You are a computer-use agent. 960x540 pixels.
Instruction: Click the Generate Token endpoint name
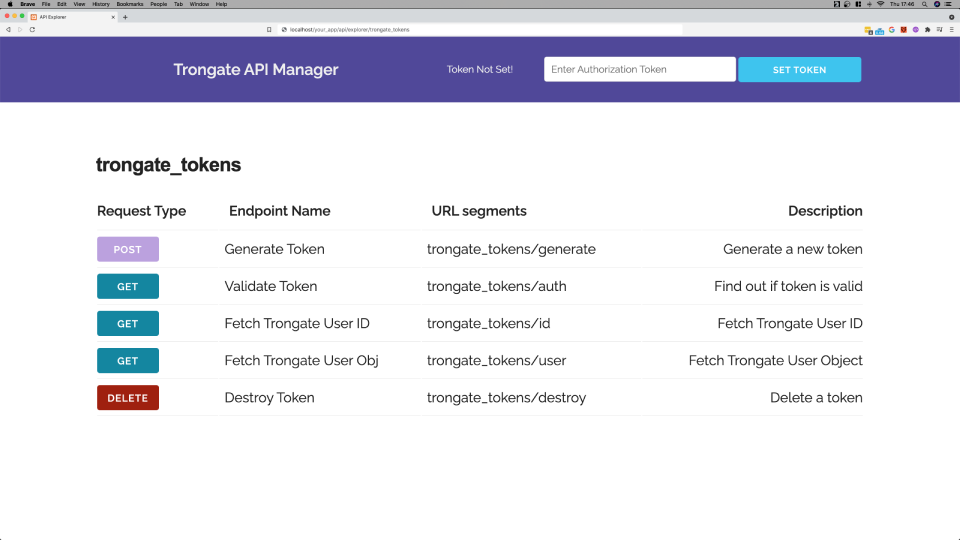pos(274,249)
